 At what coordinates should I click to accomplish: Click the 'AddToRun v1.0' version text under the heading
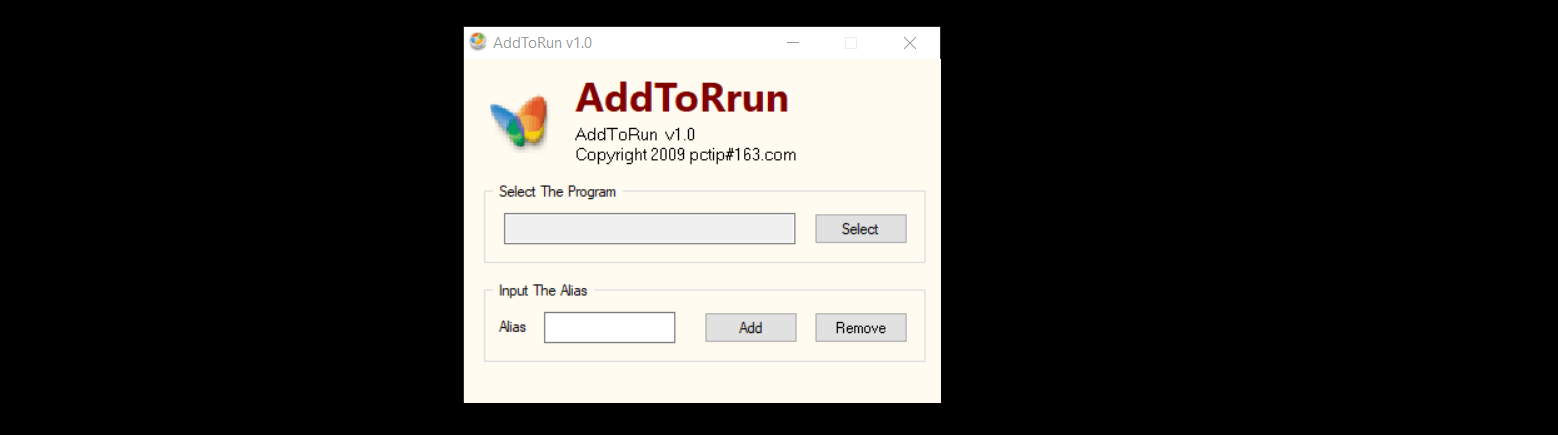[635, 134]
